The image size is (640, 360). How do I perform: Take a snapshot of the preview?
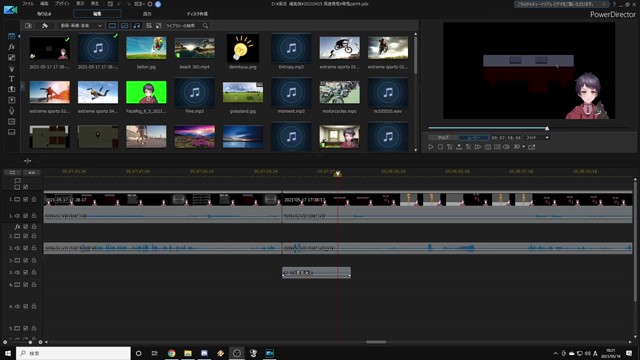488,147
